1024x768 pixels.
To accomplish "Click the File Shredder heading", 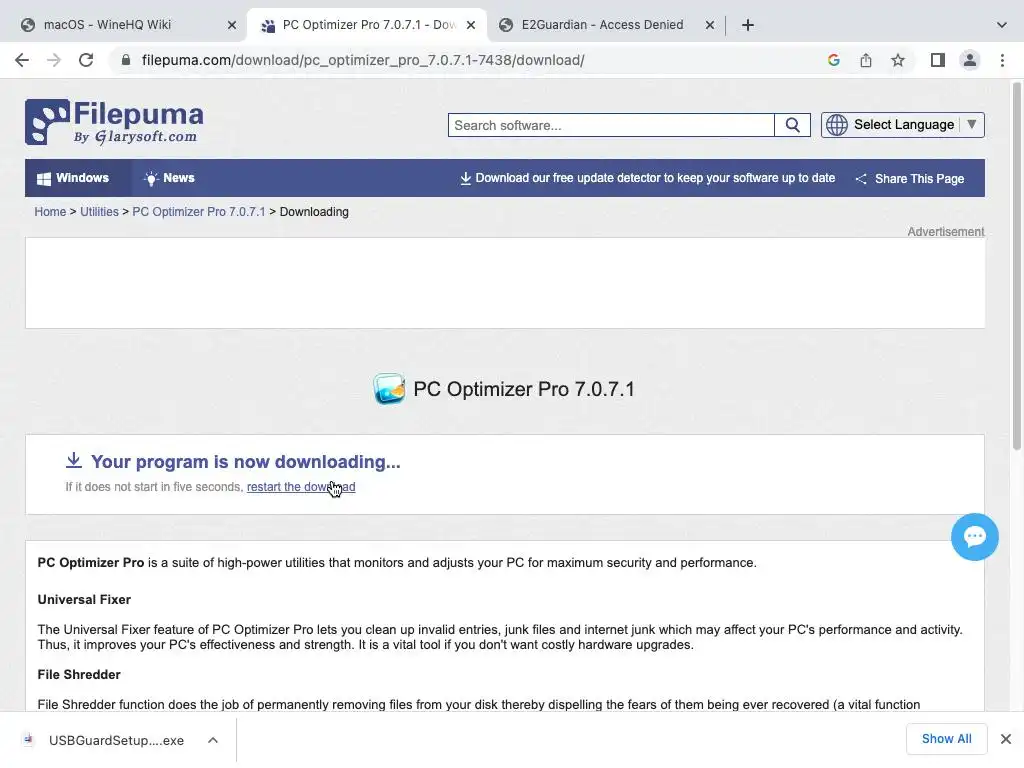I will (79, 675).
